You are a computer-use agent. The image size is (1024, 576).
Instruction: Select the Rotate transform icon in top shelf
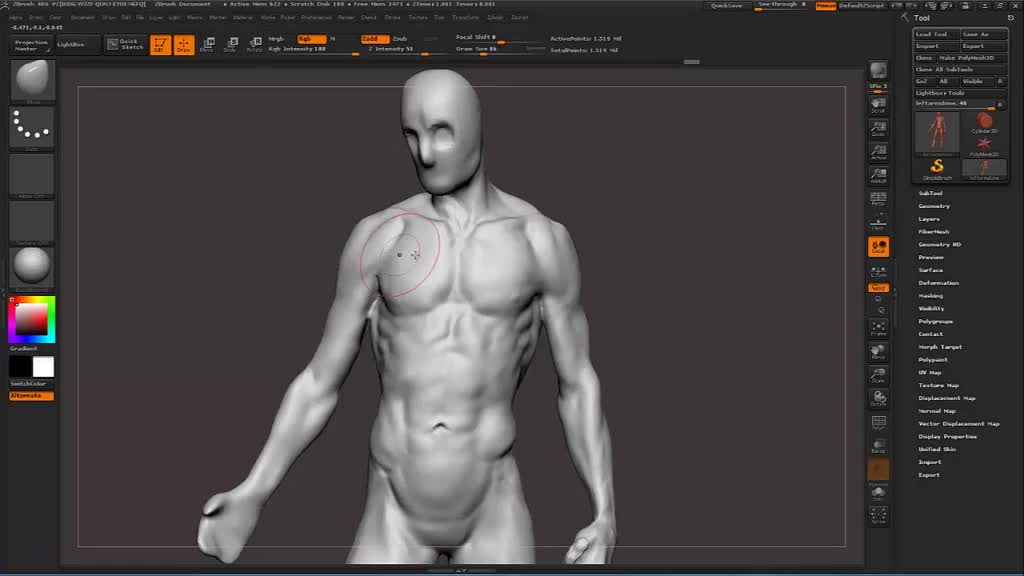coord(255,44)
